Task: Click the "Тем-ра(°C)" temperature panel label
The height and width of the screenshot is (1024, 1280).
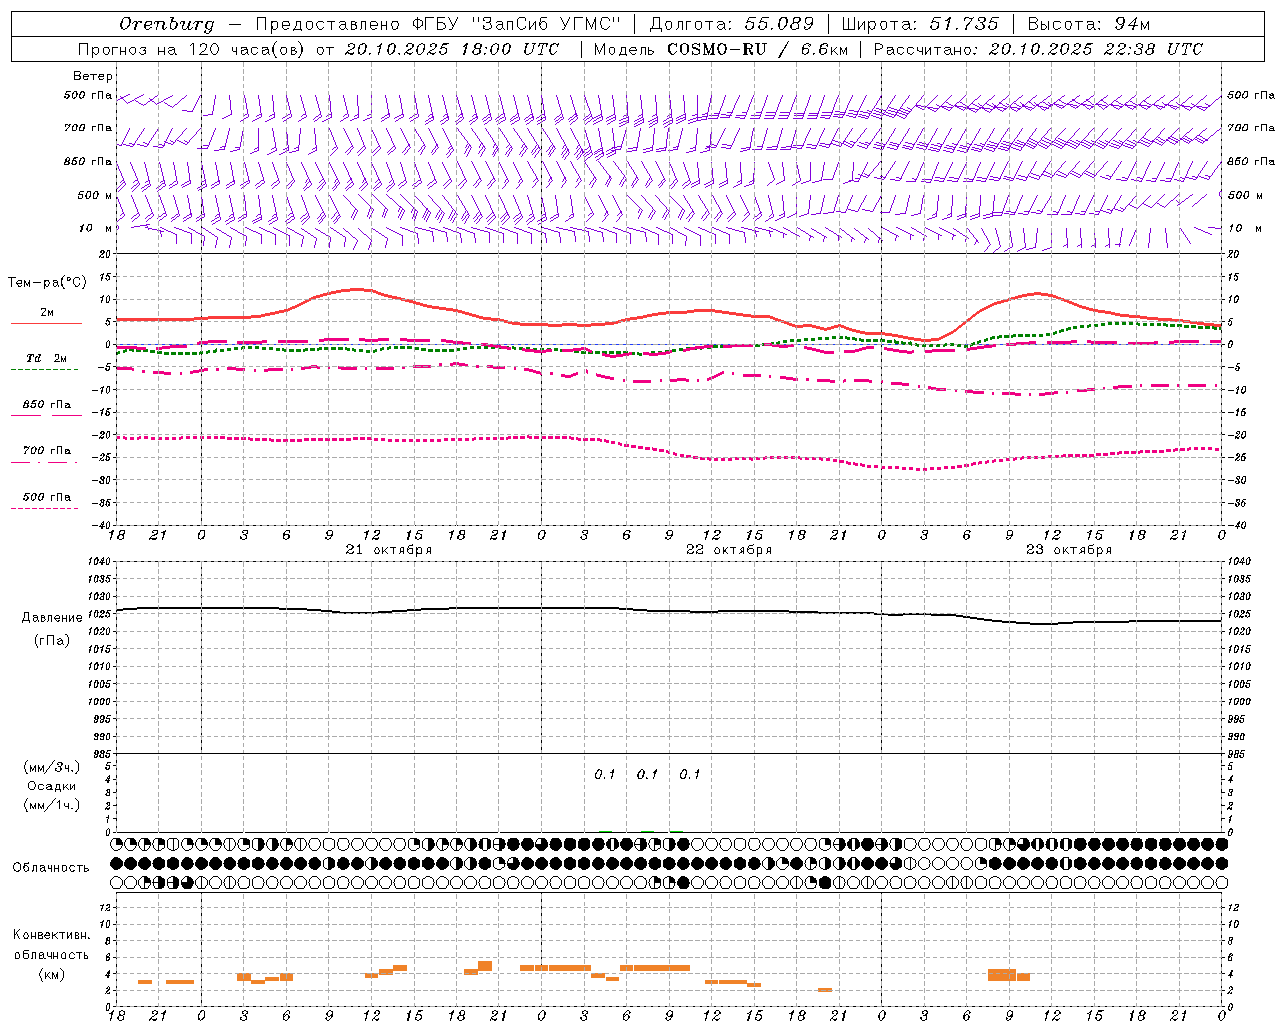Action: click(47, 282)
